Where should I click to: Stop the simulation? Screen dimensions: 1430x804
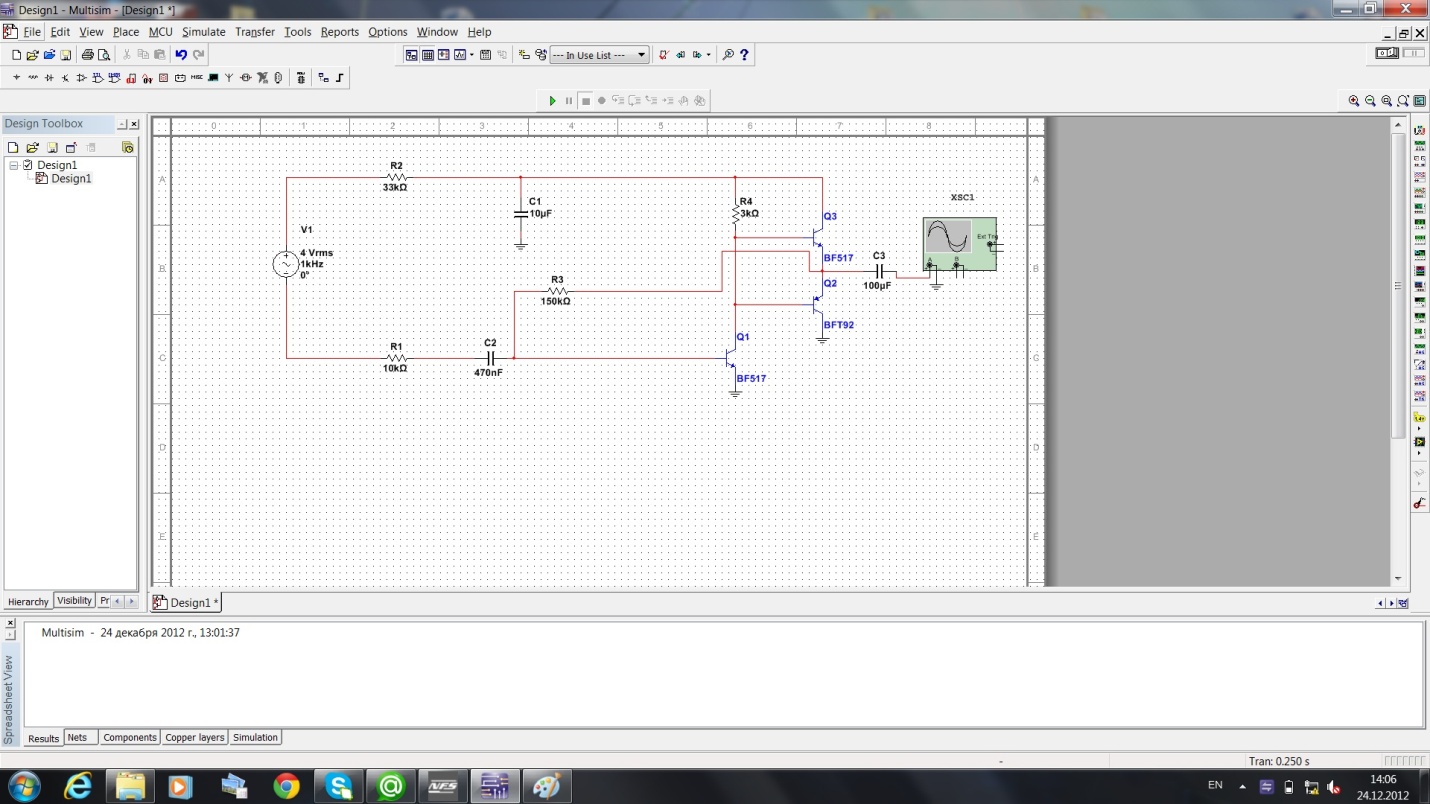586,100
